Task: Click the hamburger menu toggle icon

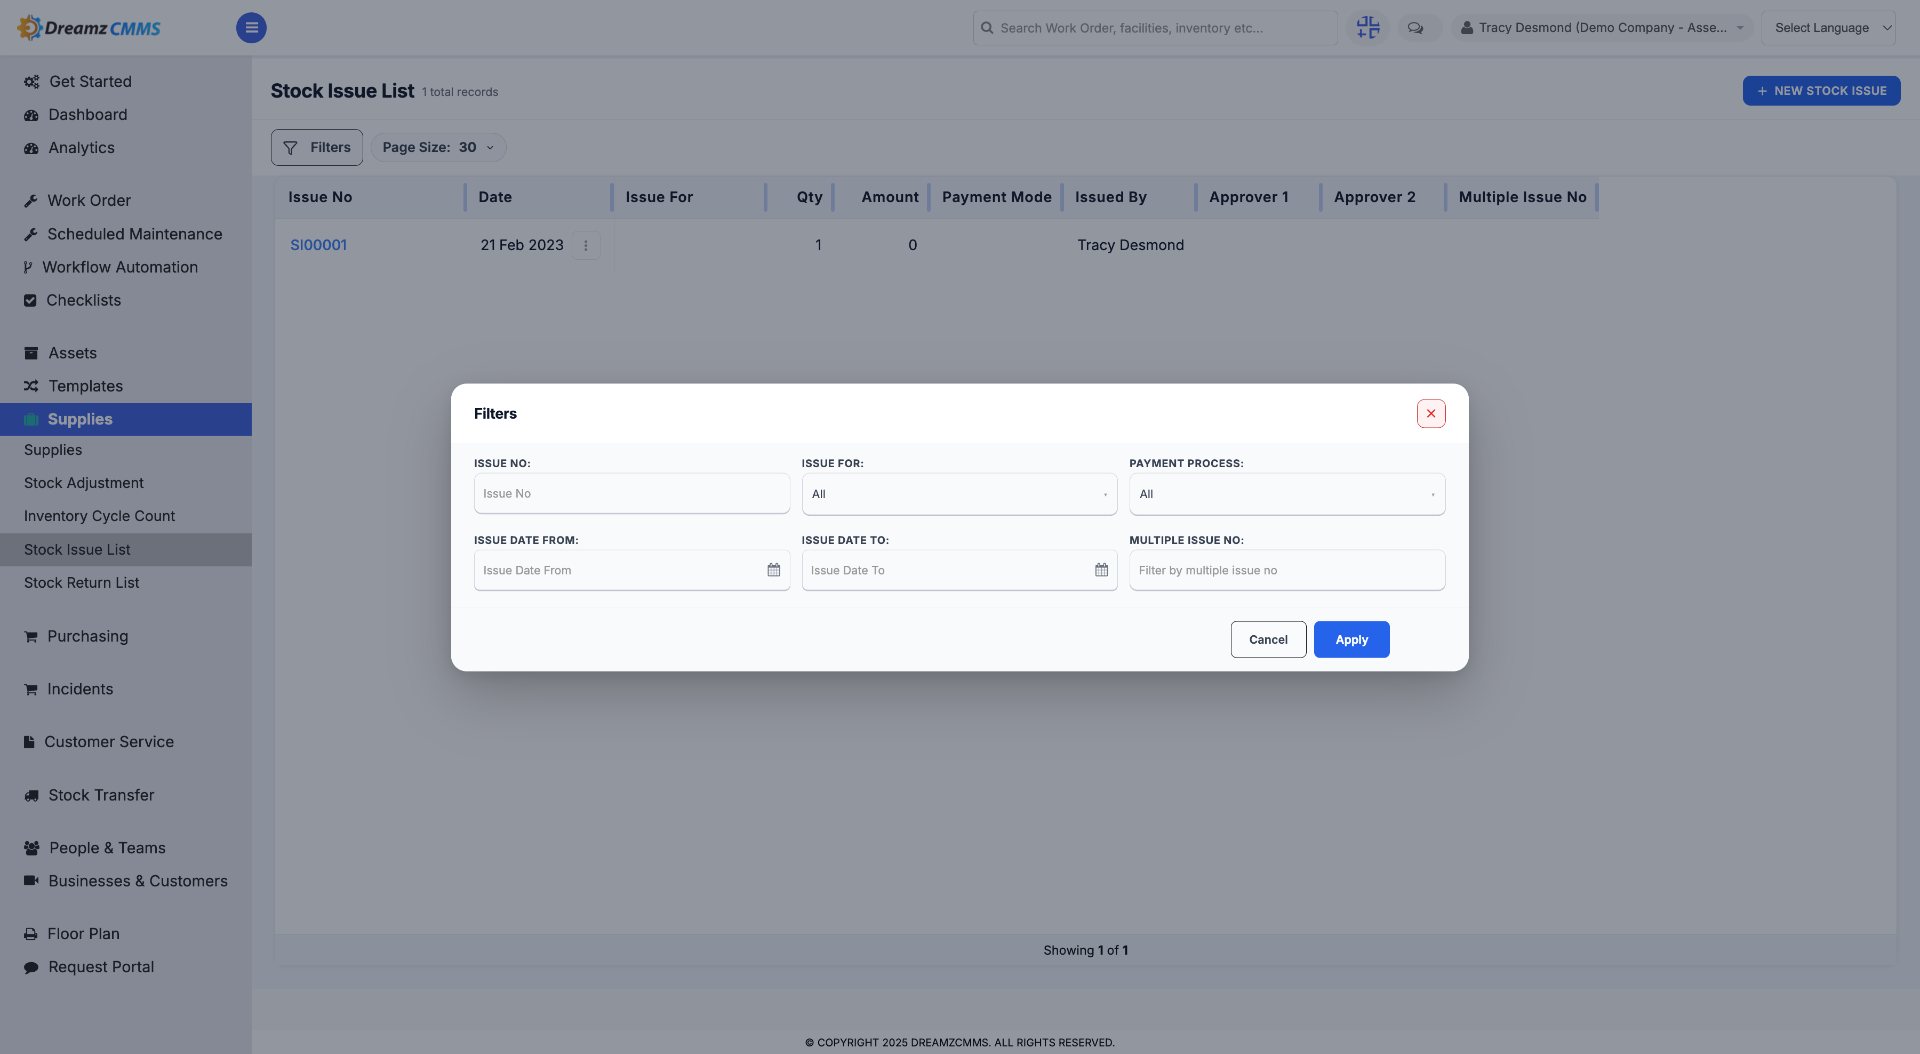Action: pyautogui.click(x=251, y=28)
